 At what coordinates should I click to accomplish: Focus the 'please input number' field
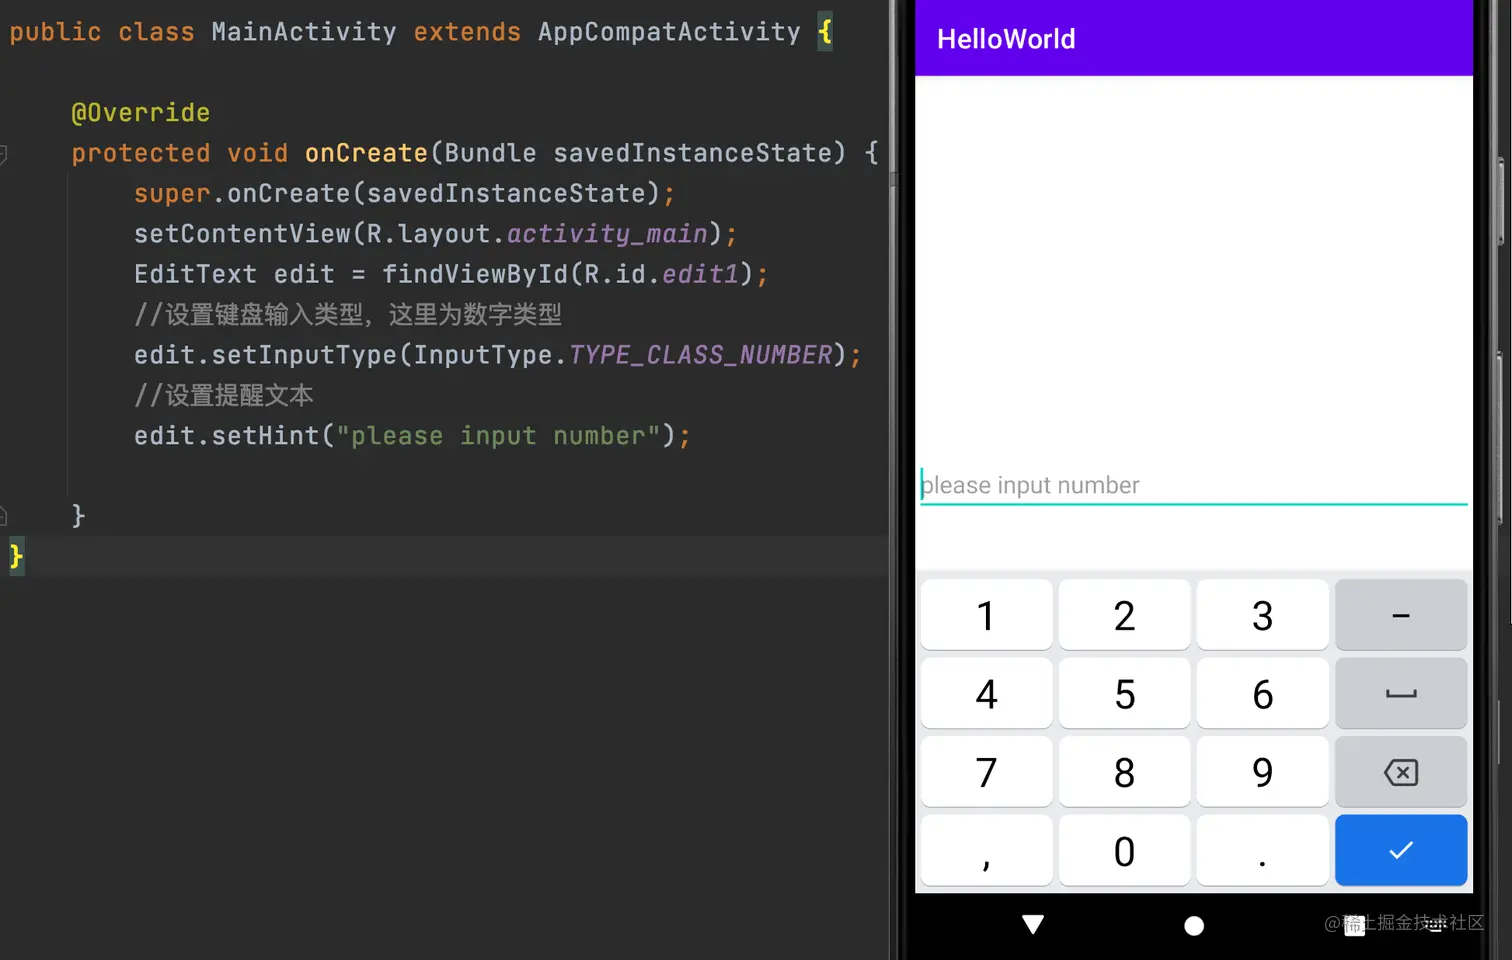coord(1194,485)
